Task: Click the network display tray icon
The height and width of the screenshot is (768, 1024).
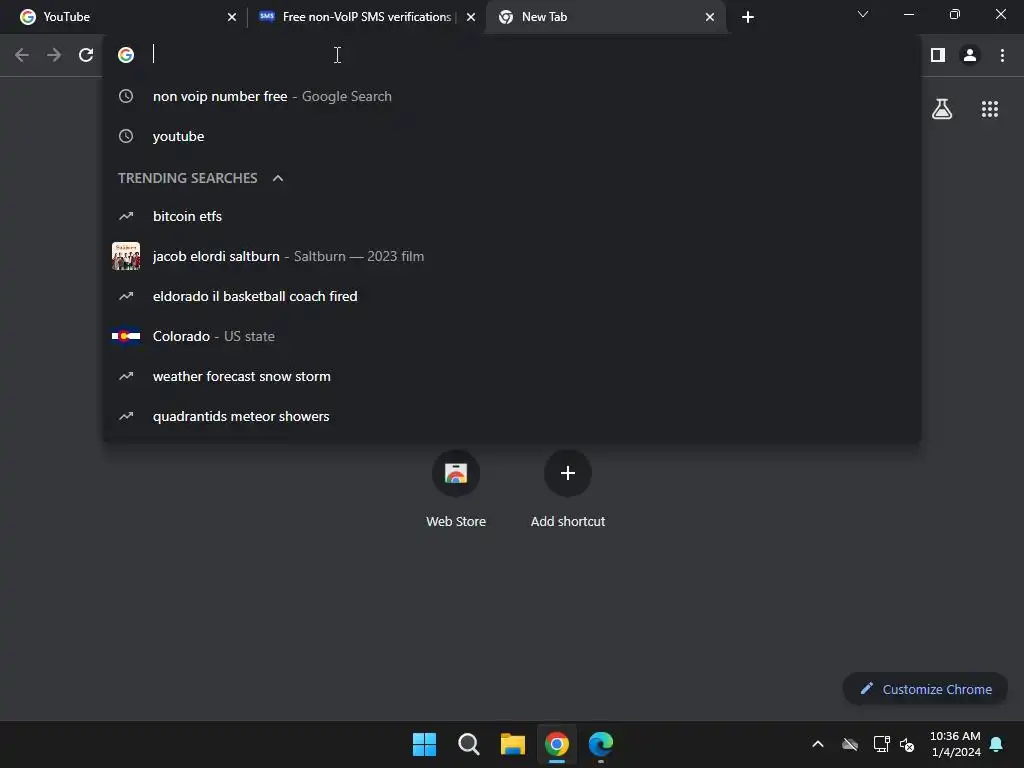Action: coord(881,744)
